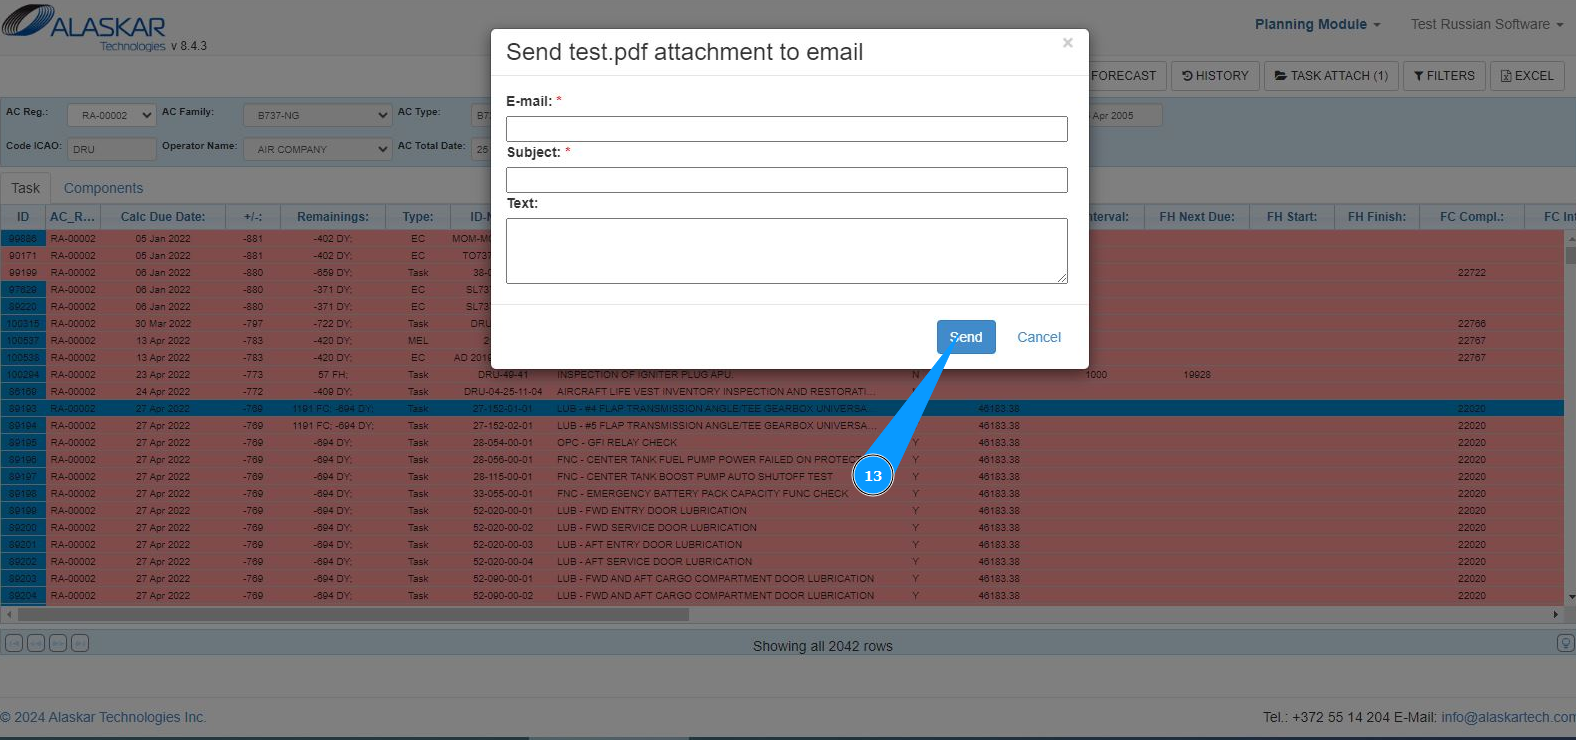Click the FC Compl. value 22766

(x=1472, y=324)
